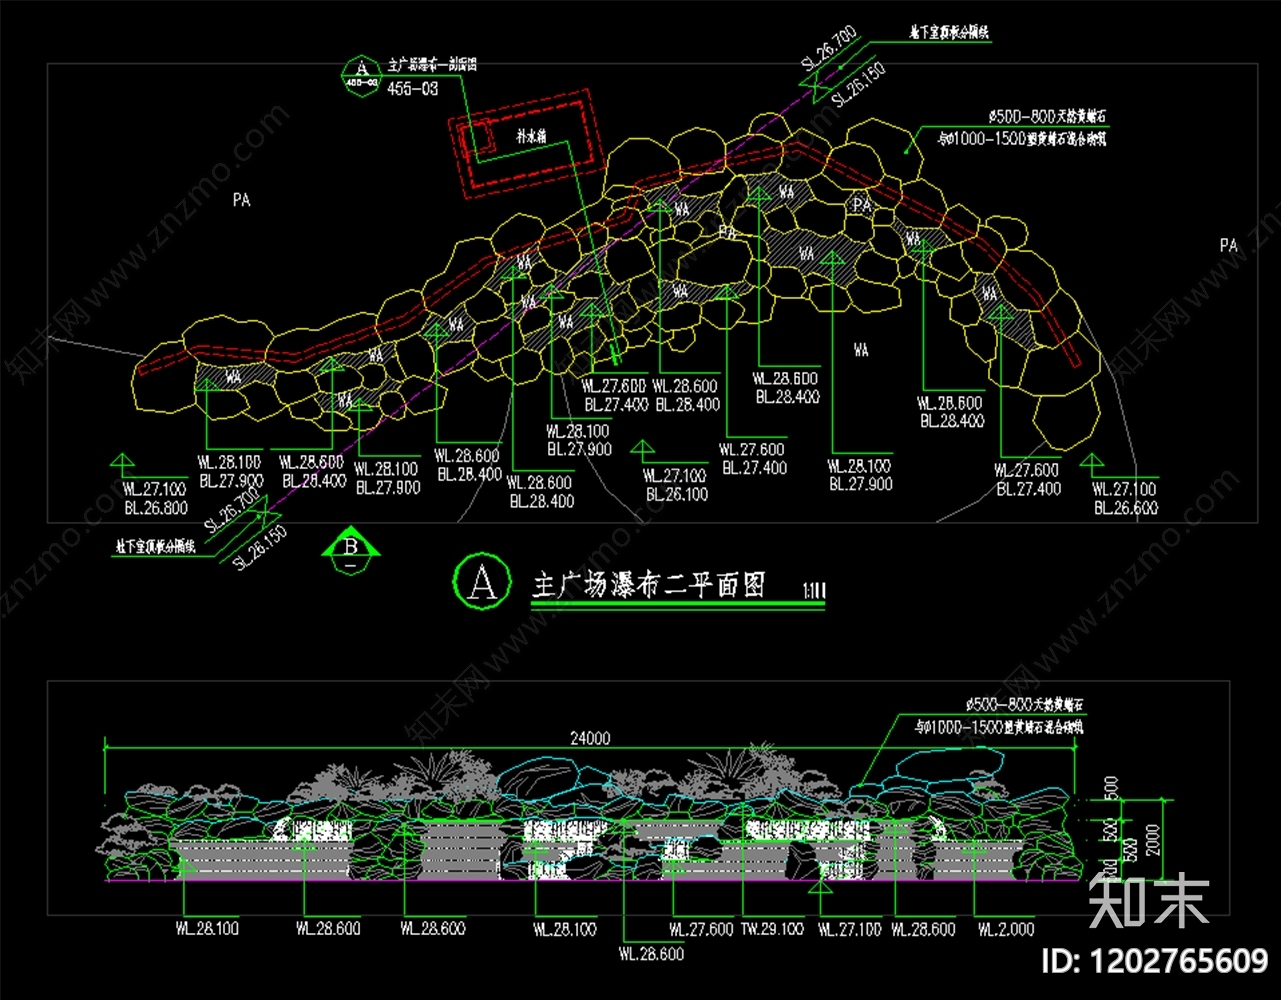Select the 24000 overall dimension text
Viewport: 1281px width, 1000px height.
(x=590, y=738)
